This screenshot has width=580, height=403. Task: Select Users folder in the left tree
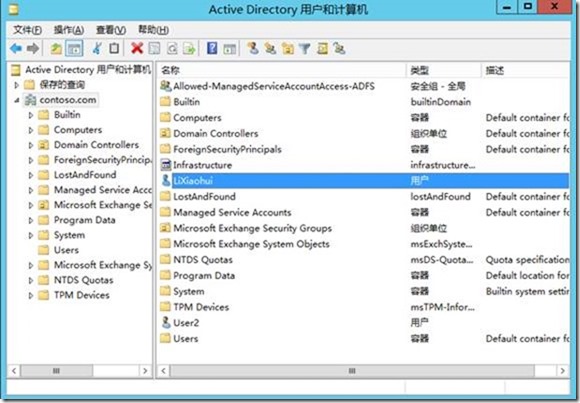pos(66,250)
